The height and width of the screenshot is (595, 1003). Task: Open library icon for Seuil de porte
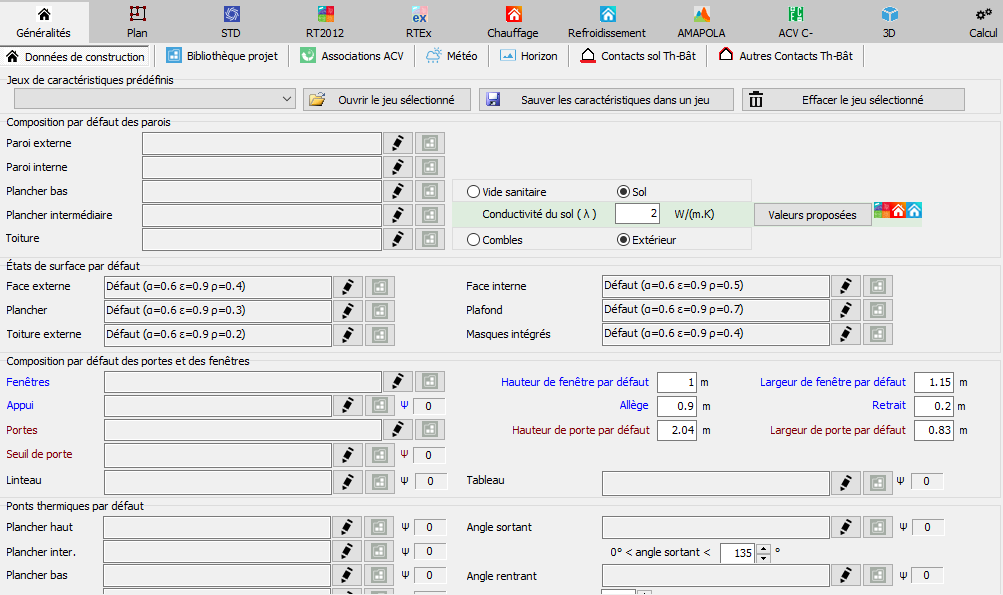coord(380,455)
